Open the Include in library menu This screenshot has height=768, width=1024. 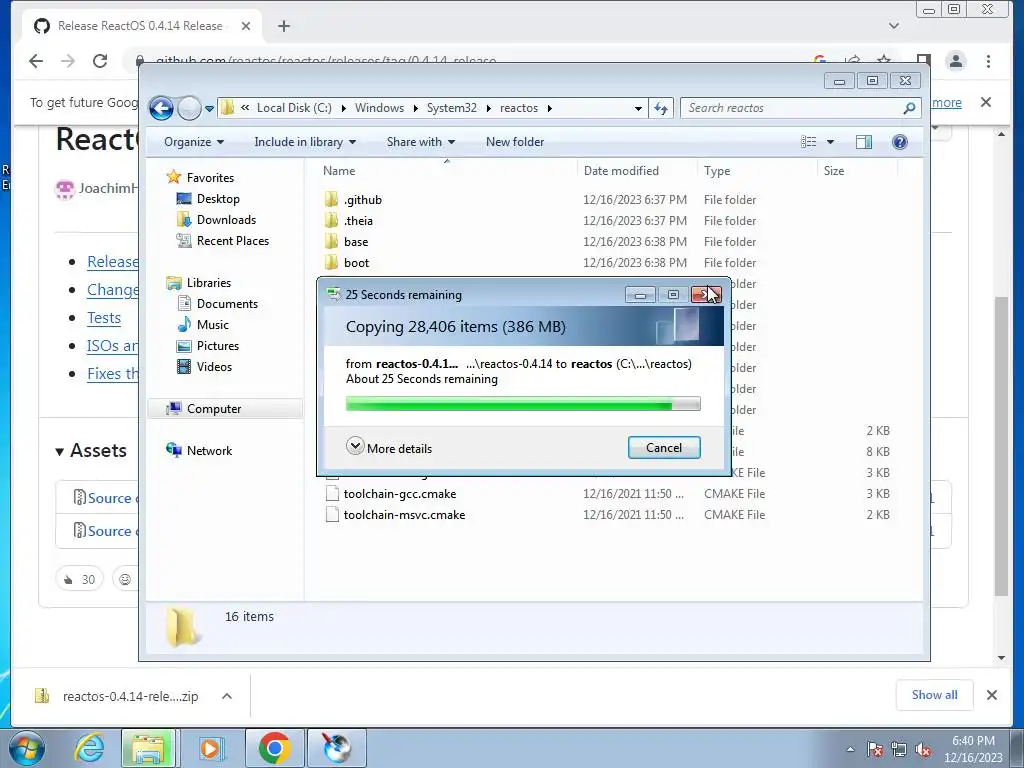pyautogui.click(x=305, y=142)
